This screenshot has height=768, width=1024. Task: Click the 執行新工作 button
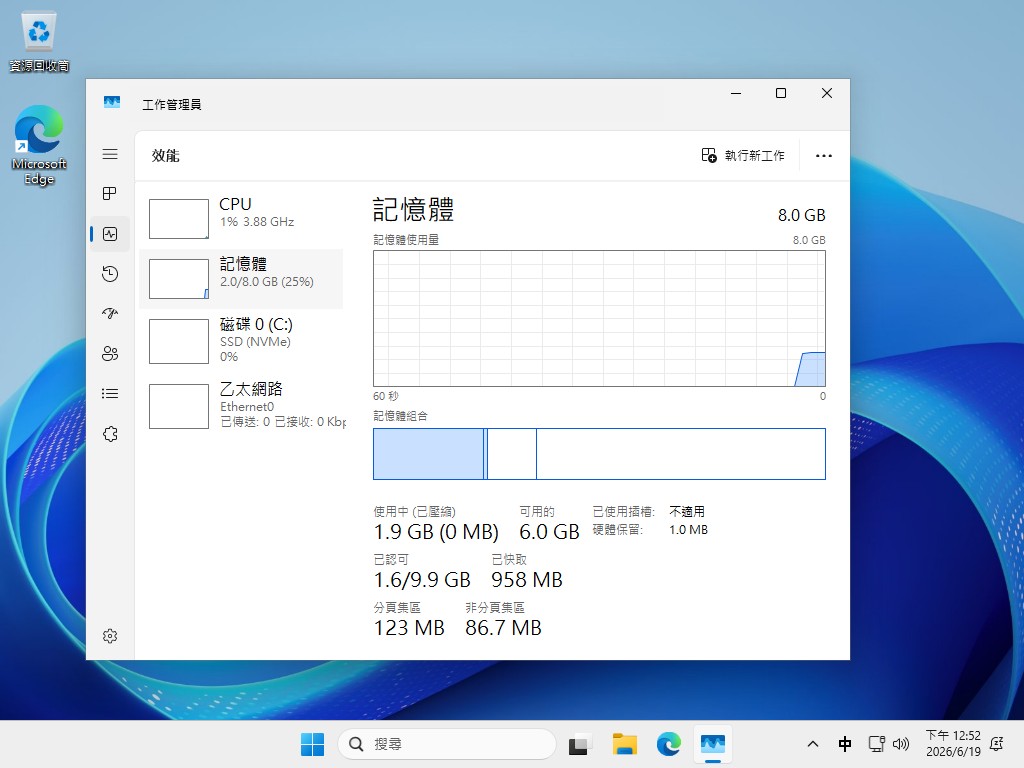(743, 155)
